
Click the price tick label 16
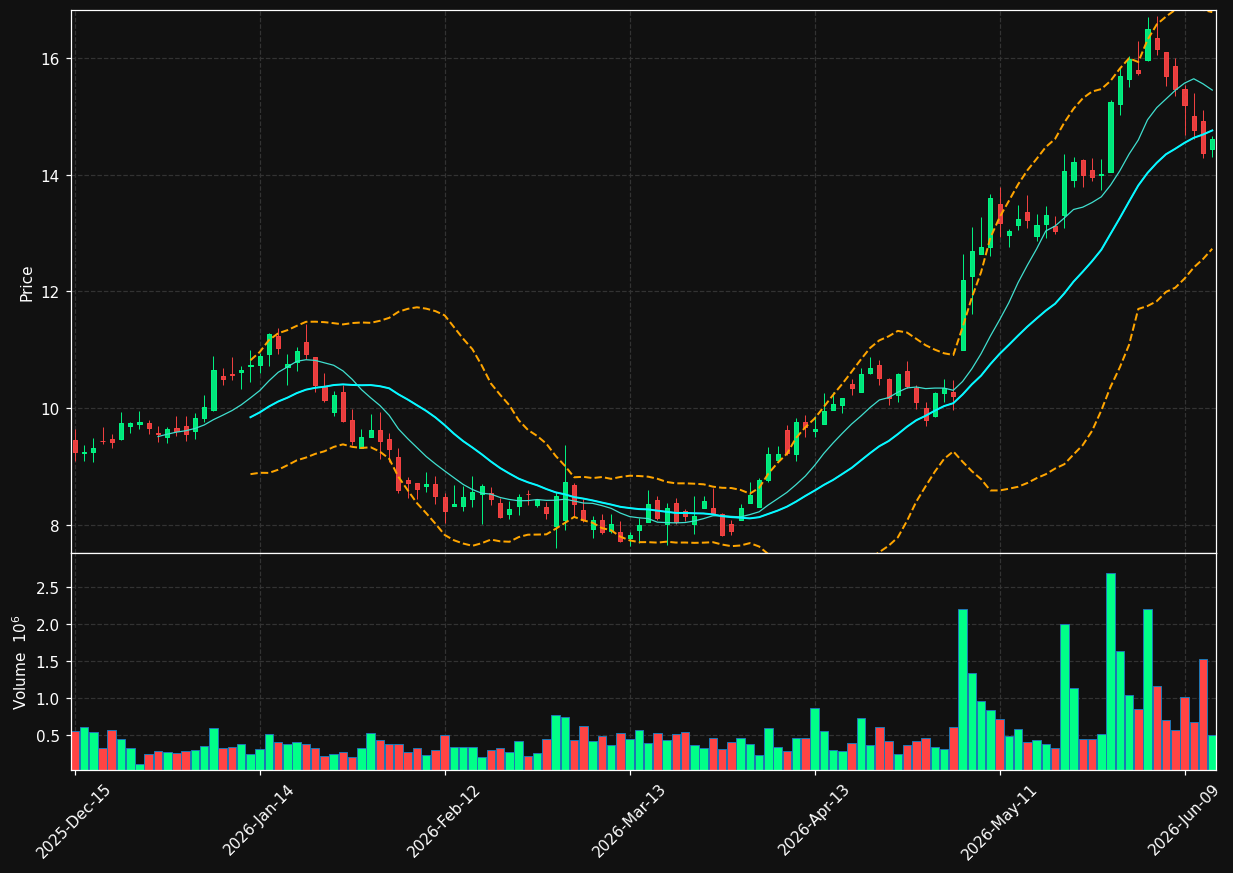pyautogui.click(x=51, y=59)
